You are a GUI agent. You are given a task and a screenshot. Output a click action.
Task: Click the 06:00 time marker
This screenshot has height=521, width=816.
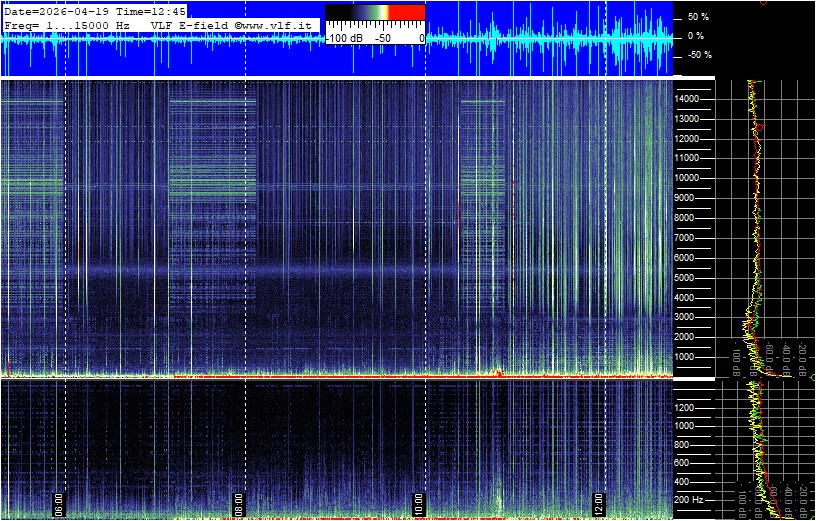pos(59,504)
